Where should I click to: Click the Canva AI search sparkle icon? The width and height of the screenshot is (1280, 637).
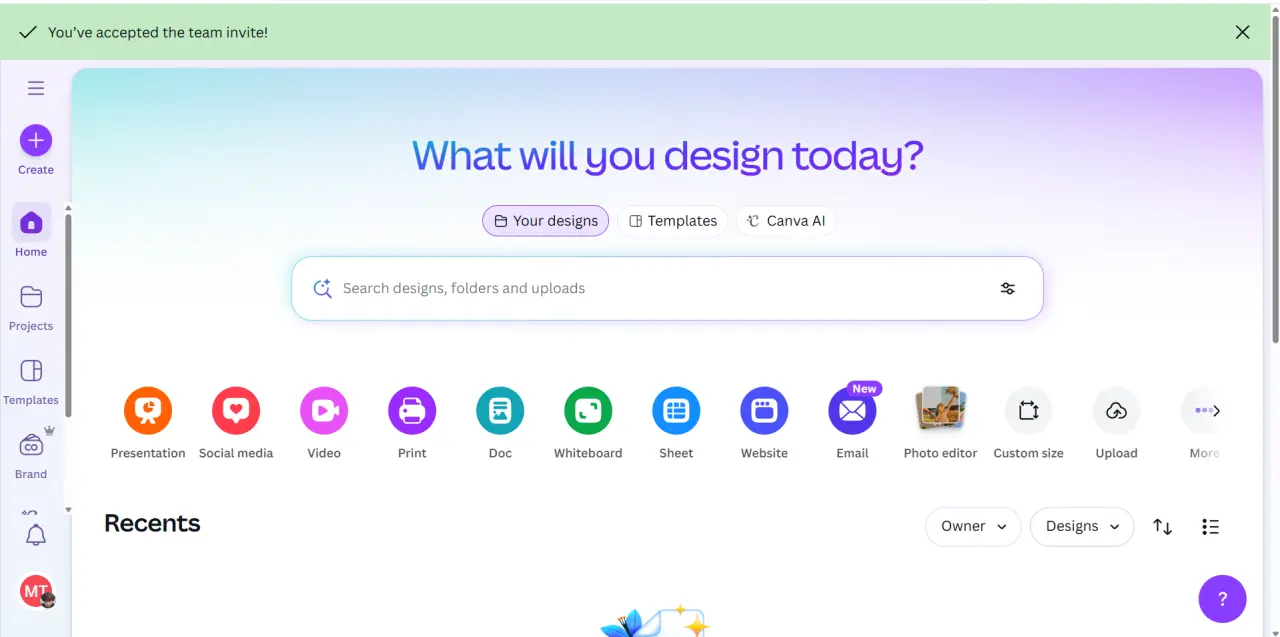click(x=322, y=288)
